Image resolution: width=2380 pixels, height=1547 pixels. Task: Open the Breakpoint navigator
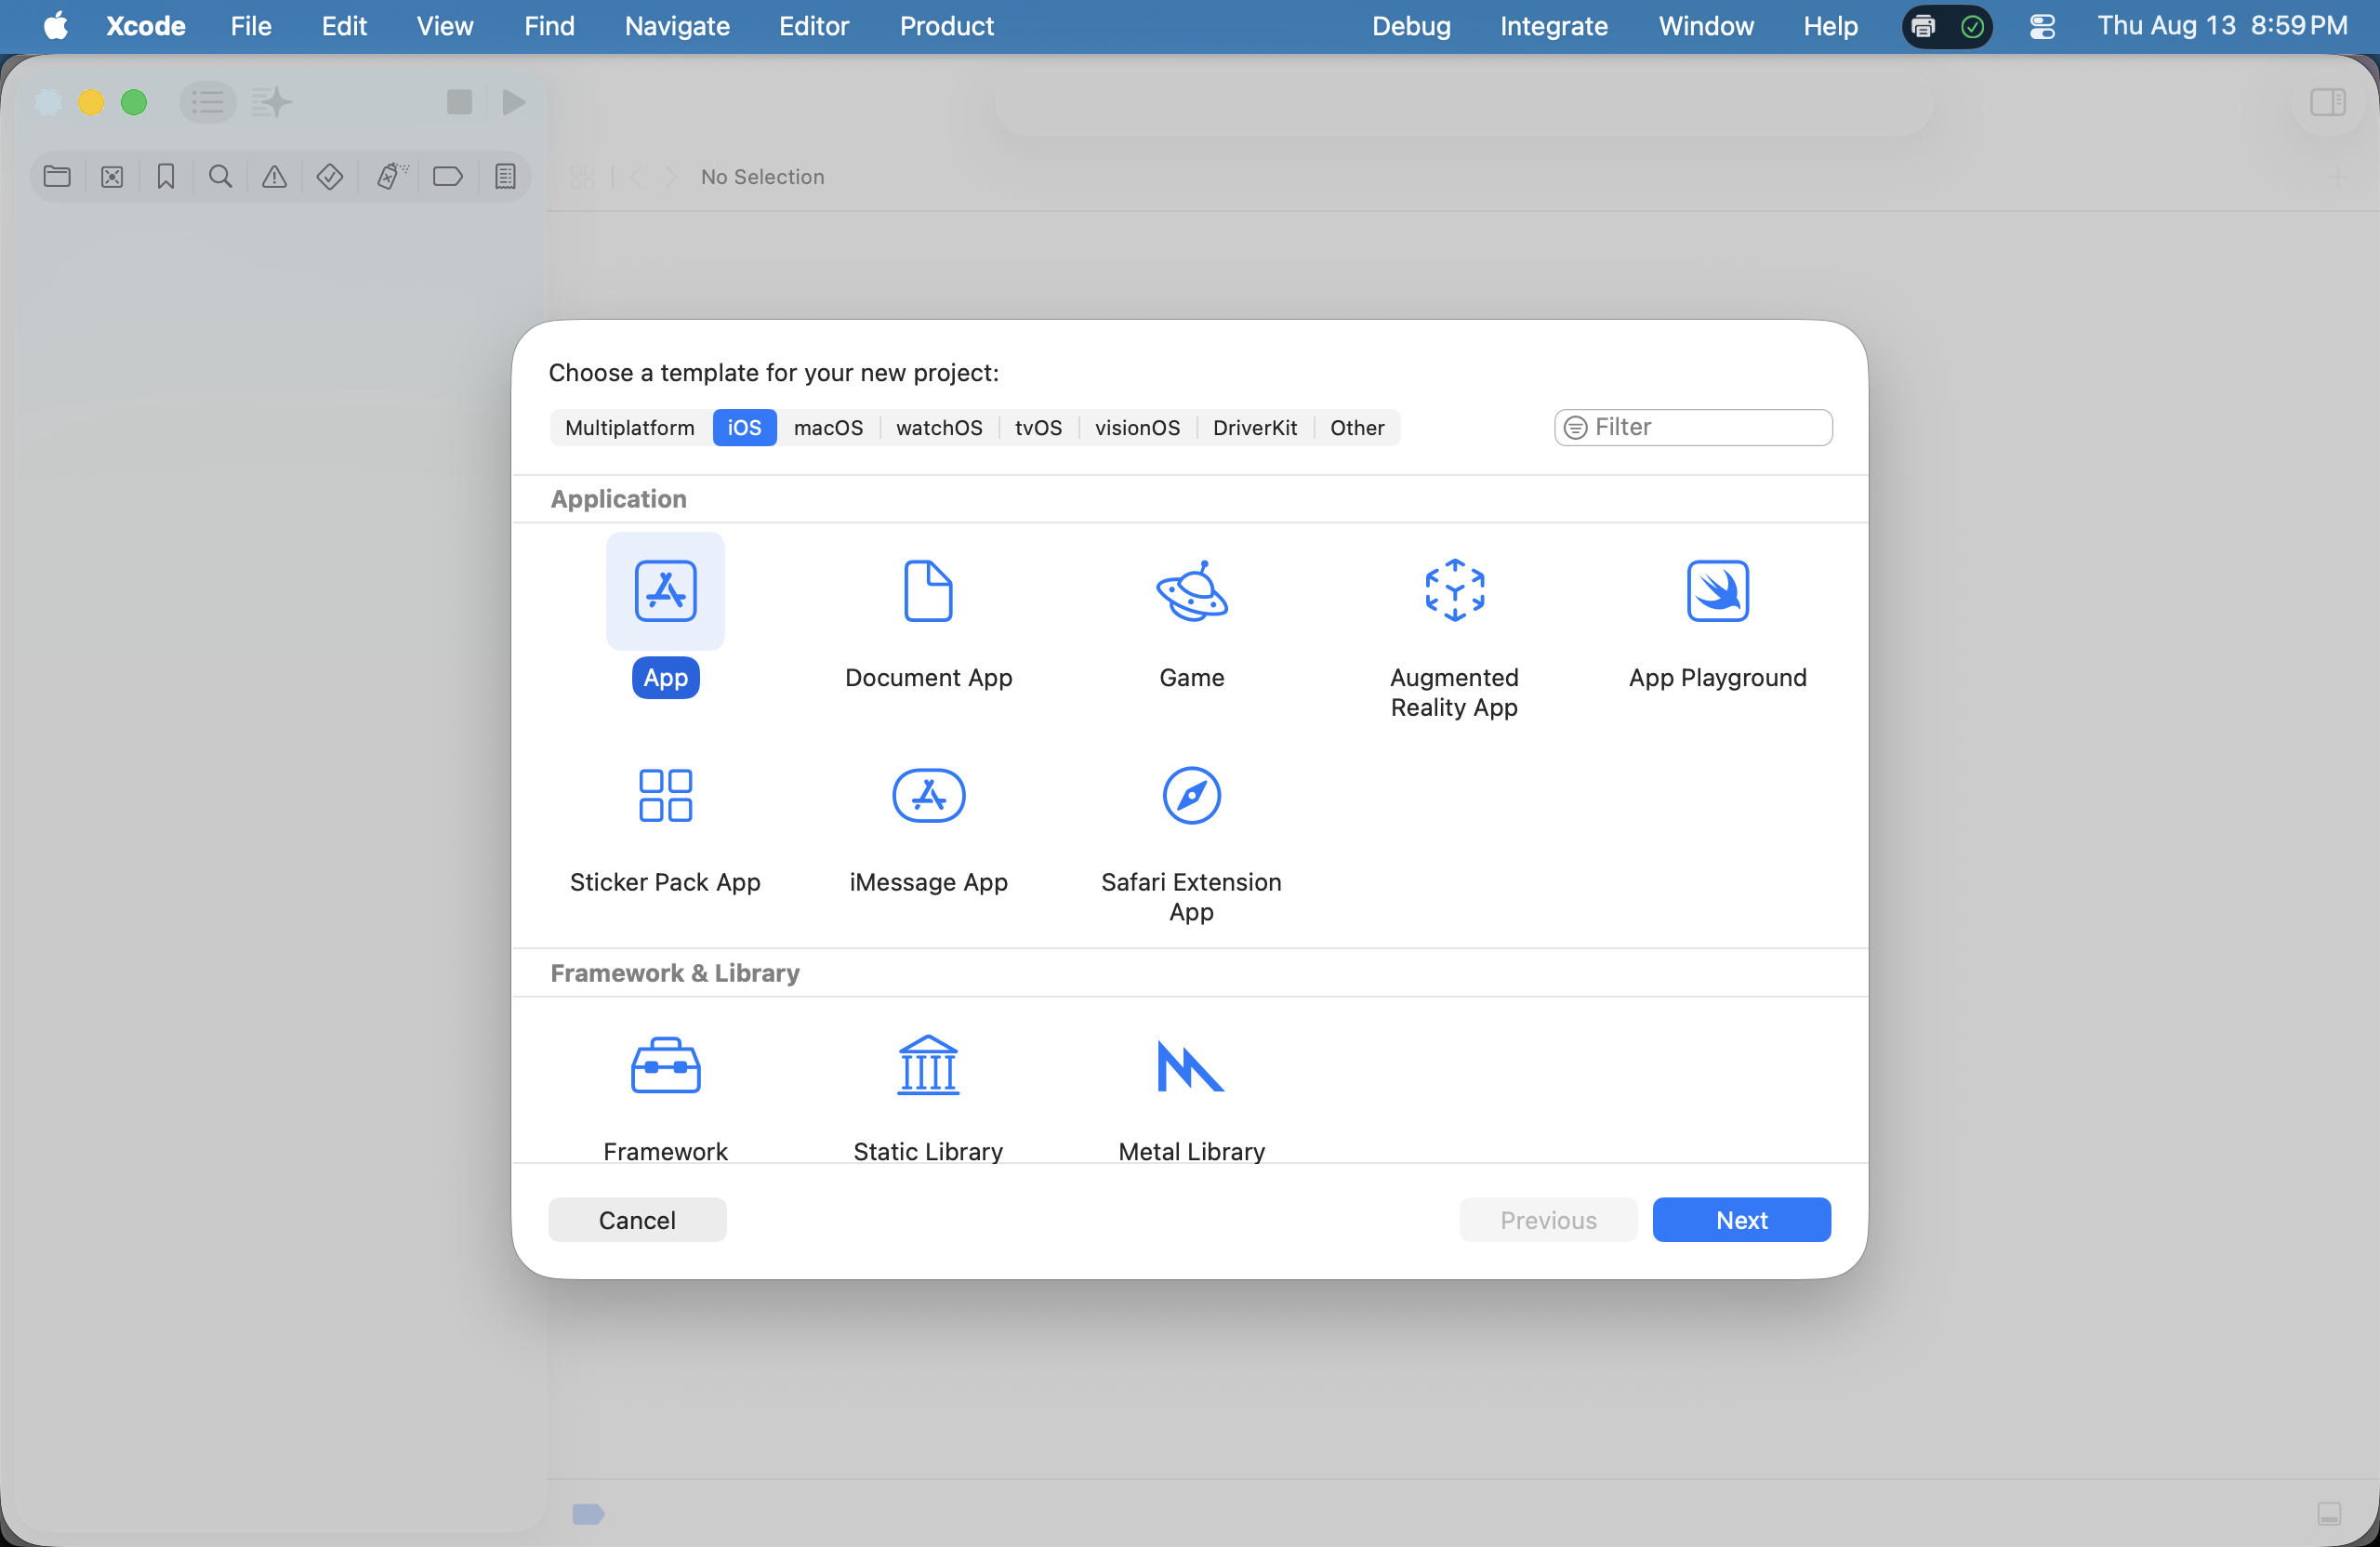447,177
